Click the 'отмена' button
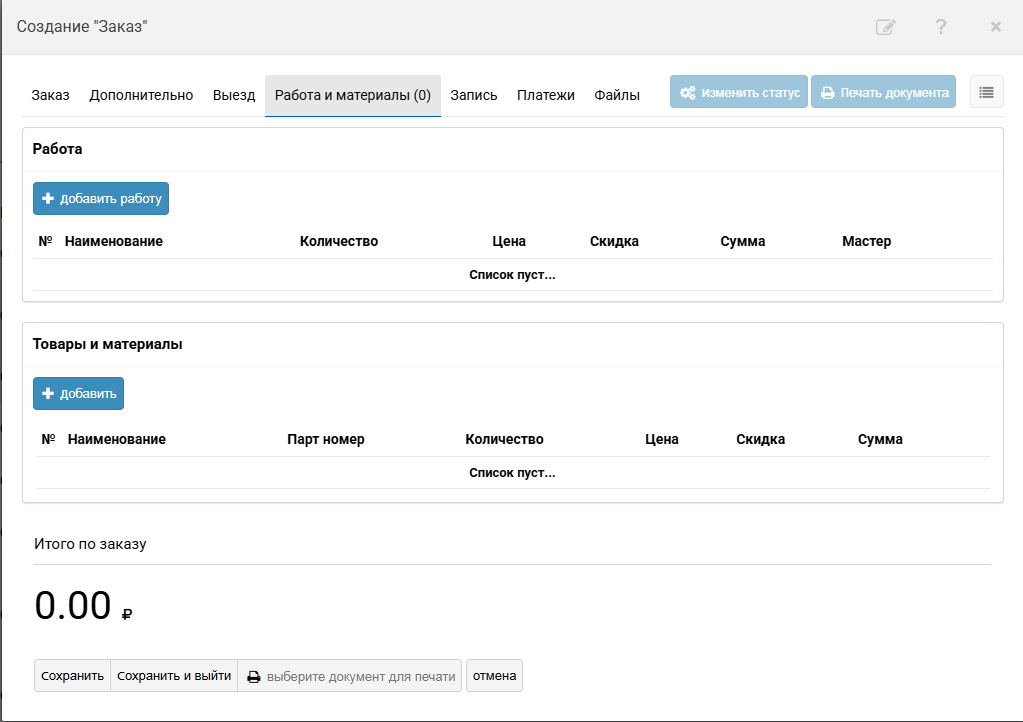 [x=494, y=676]
